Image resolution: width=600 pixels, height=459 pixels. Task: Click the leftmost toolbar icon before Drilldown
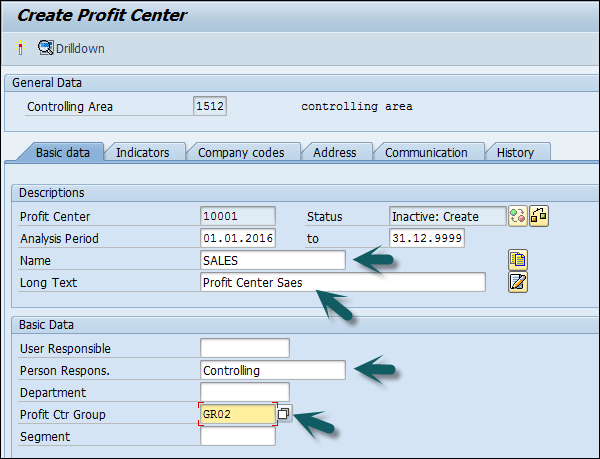point(20,48)
